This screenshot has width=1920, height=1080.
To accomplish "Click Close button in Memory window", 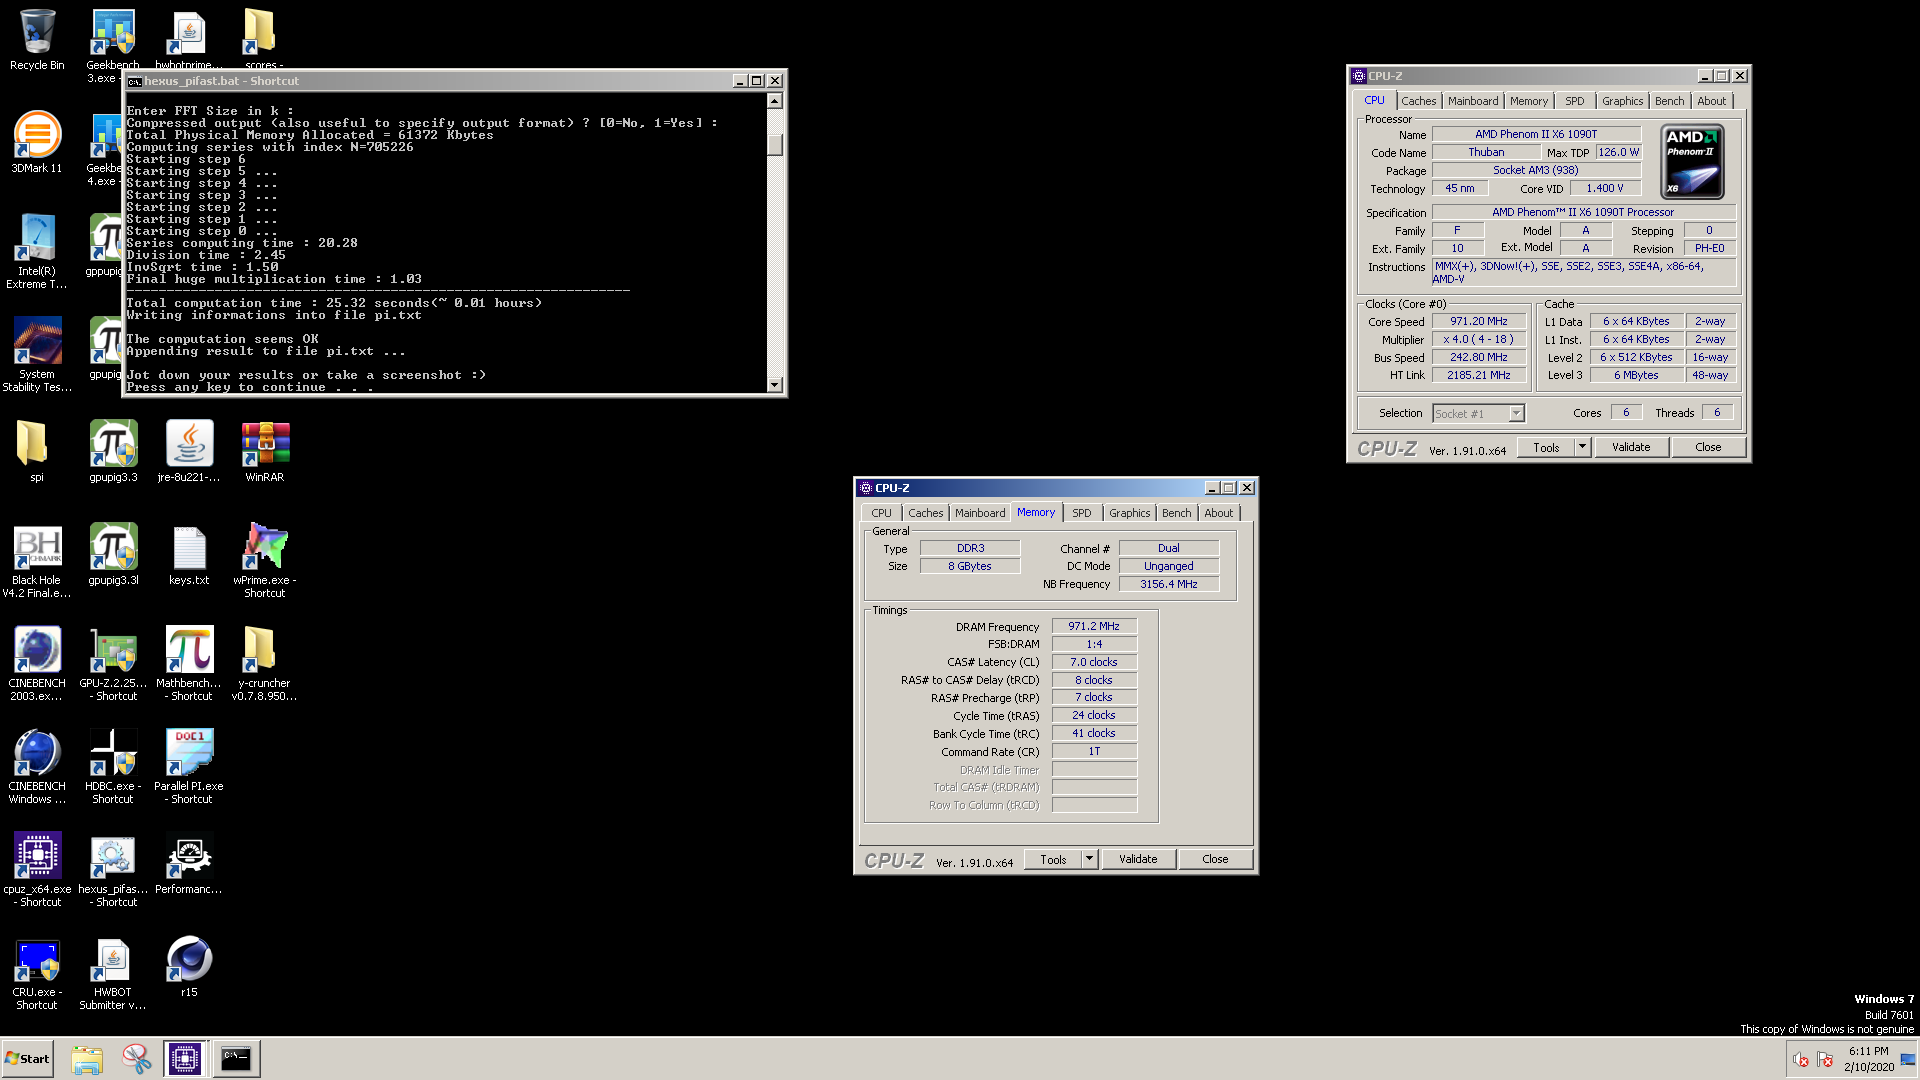I will [1215, 859].
